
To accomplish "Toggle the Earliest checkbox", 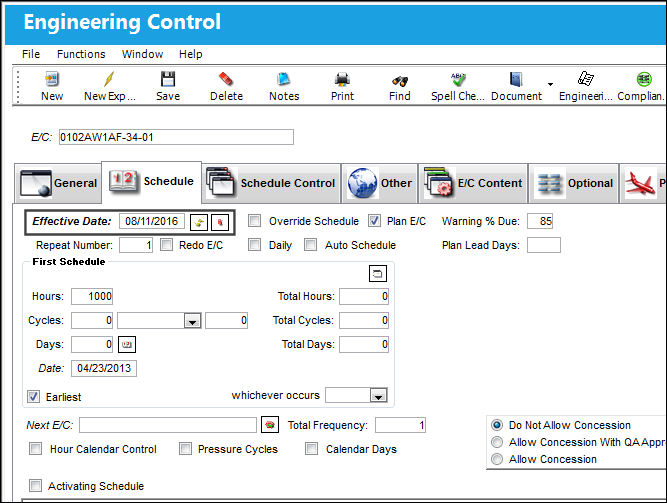I will (x=34, y=397).
